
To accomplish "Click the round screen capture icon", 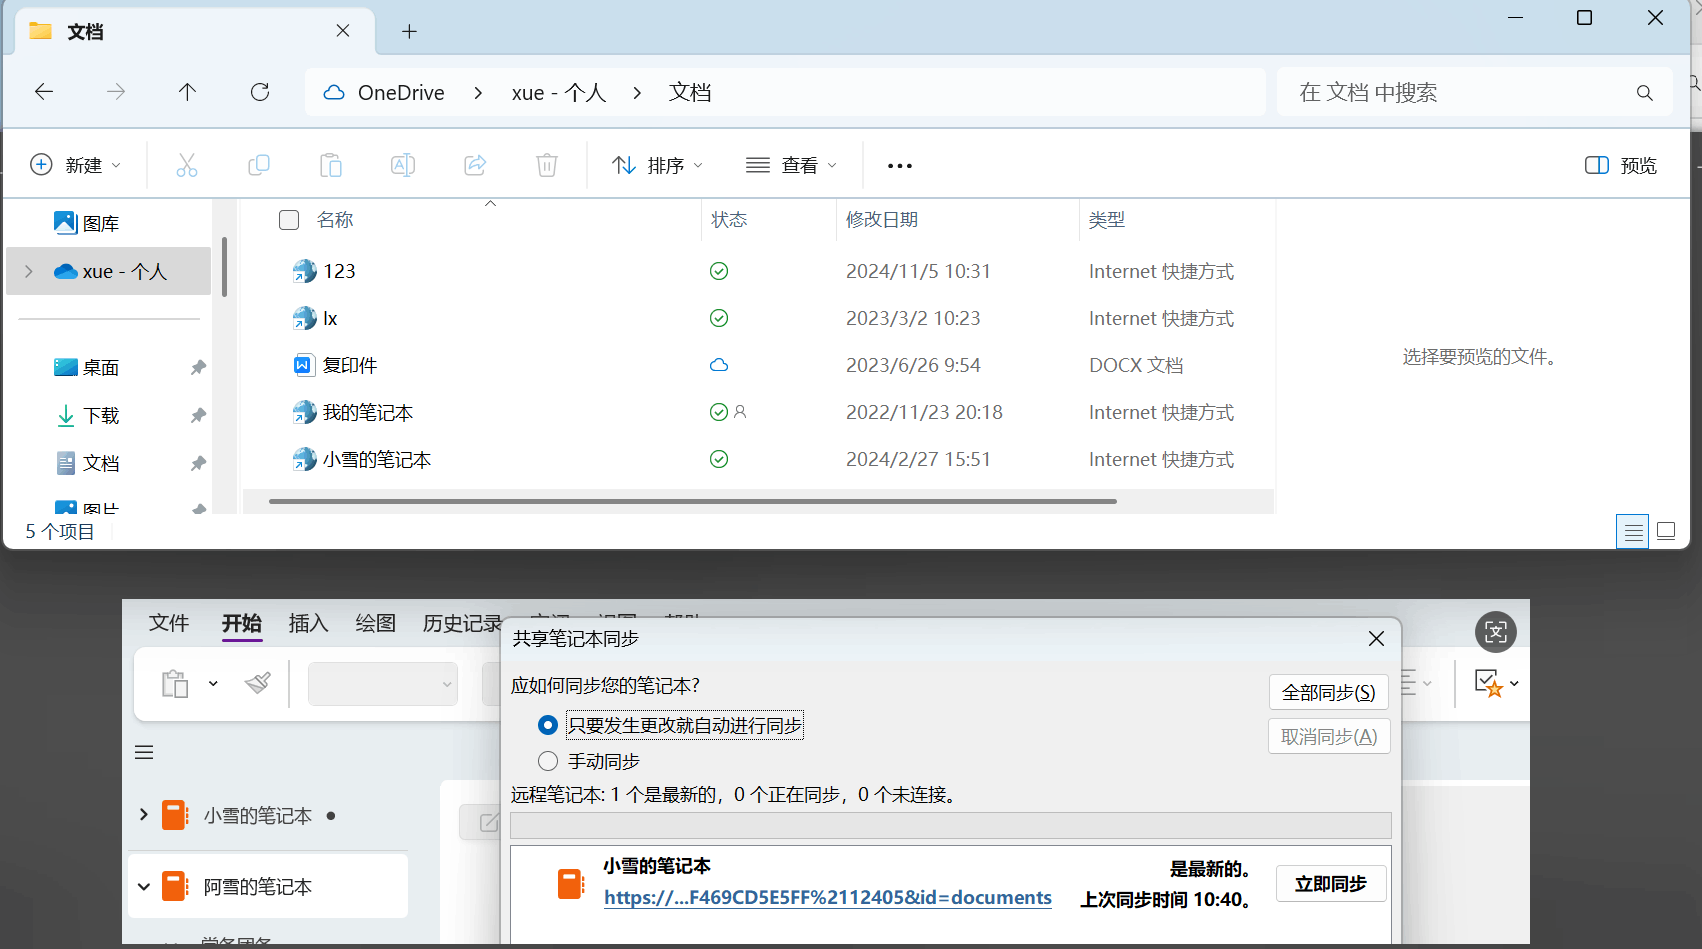I will [1496, 632].
